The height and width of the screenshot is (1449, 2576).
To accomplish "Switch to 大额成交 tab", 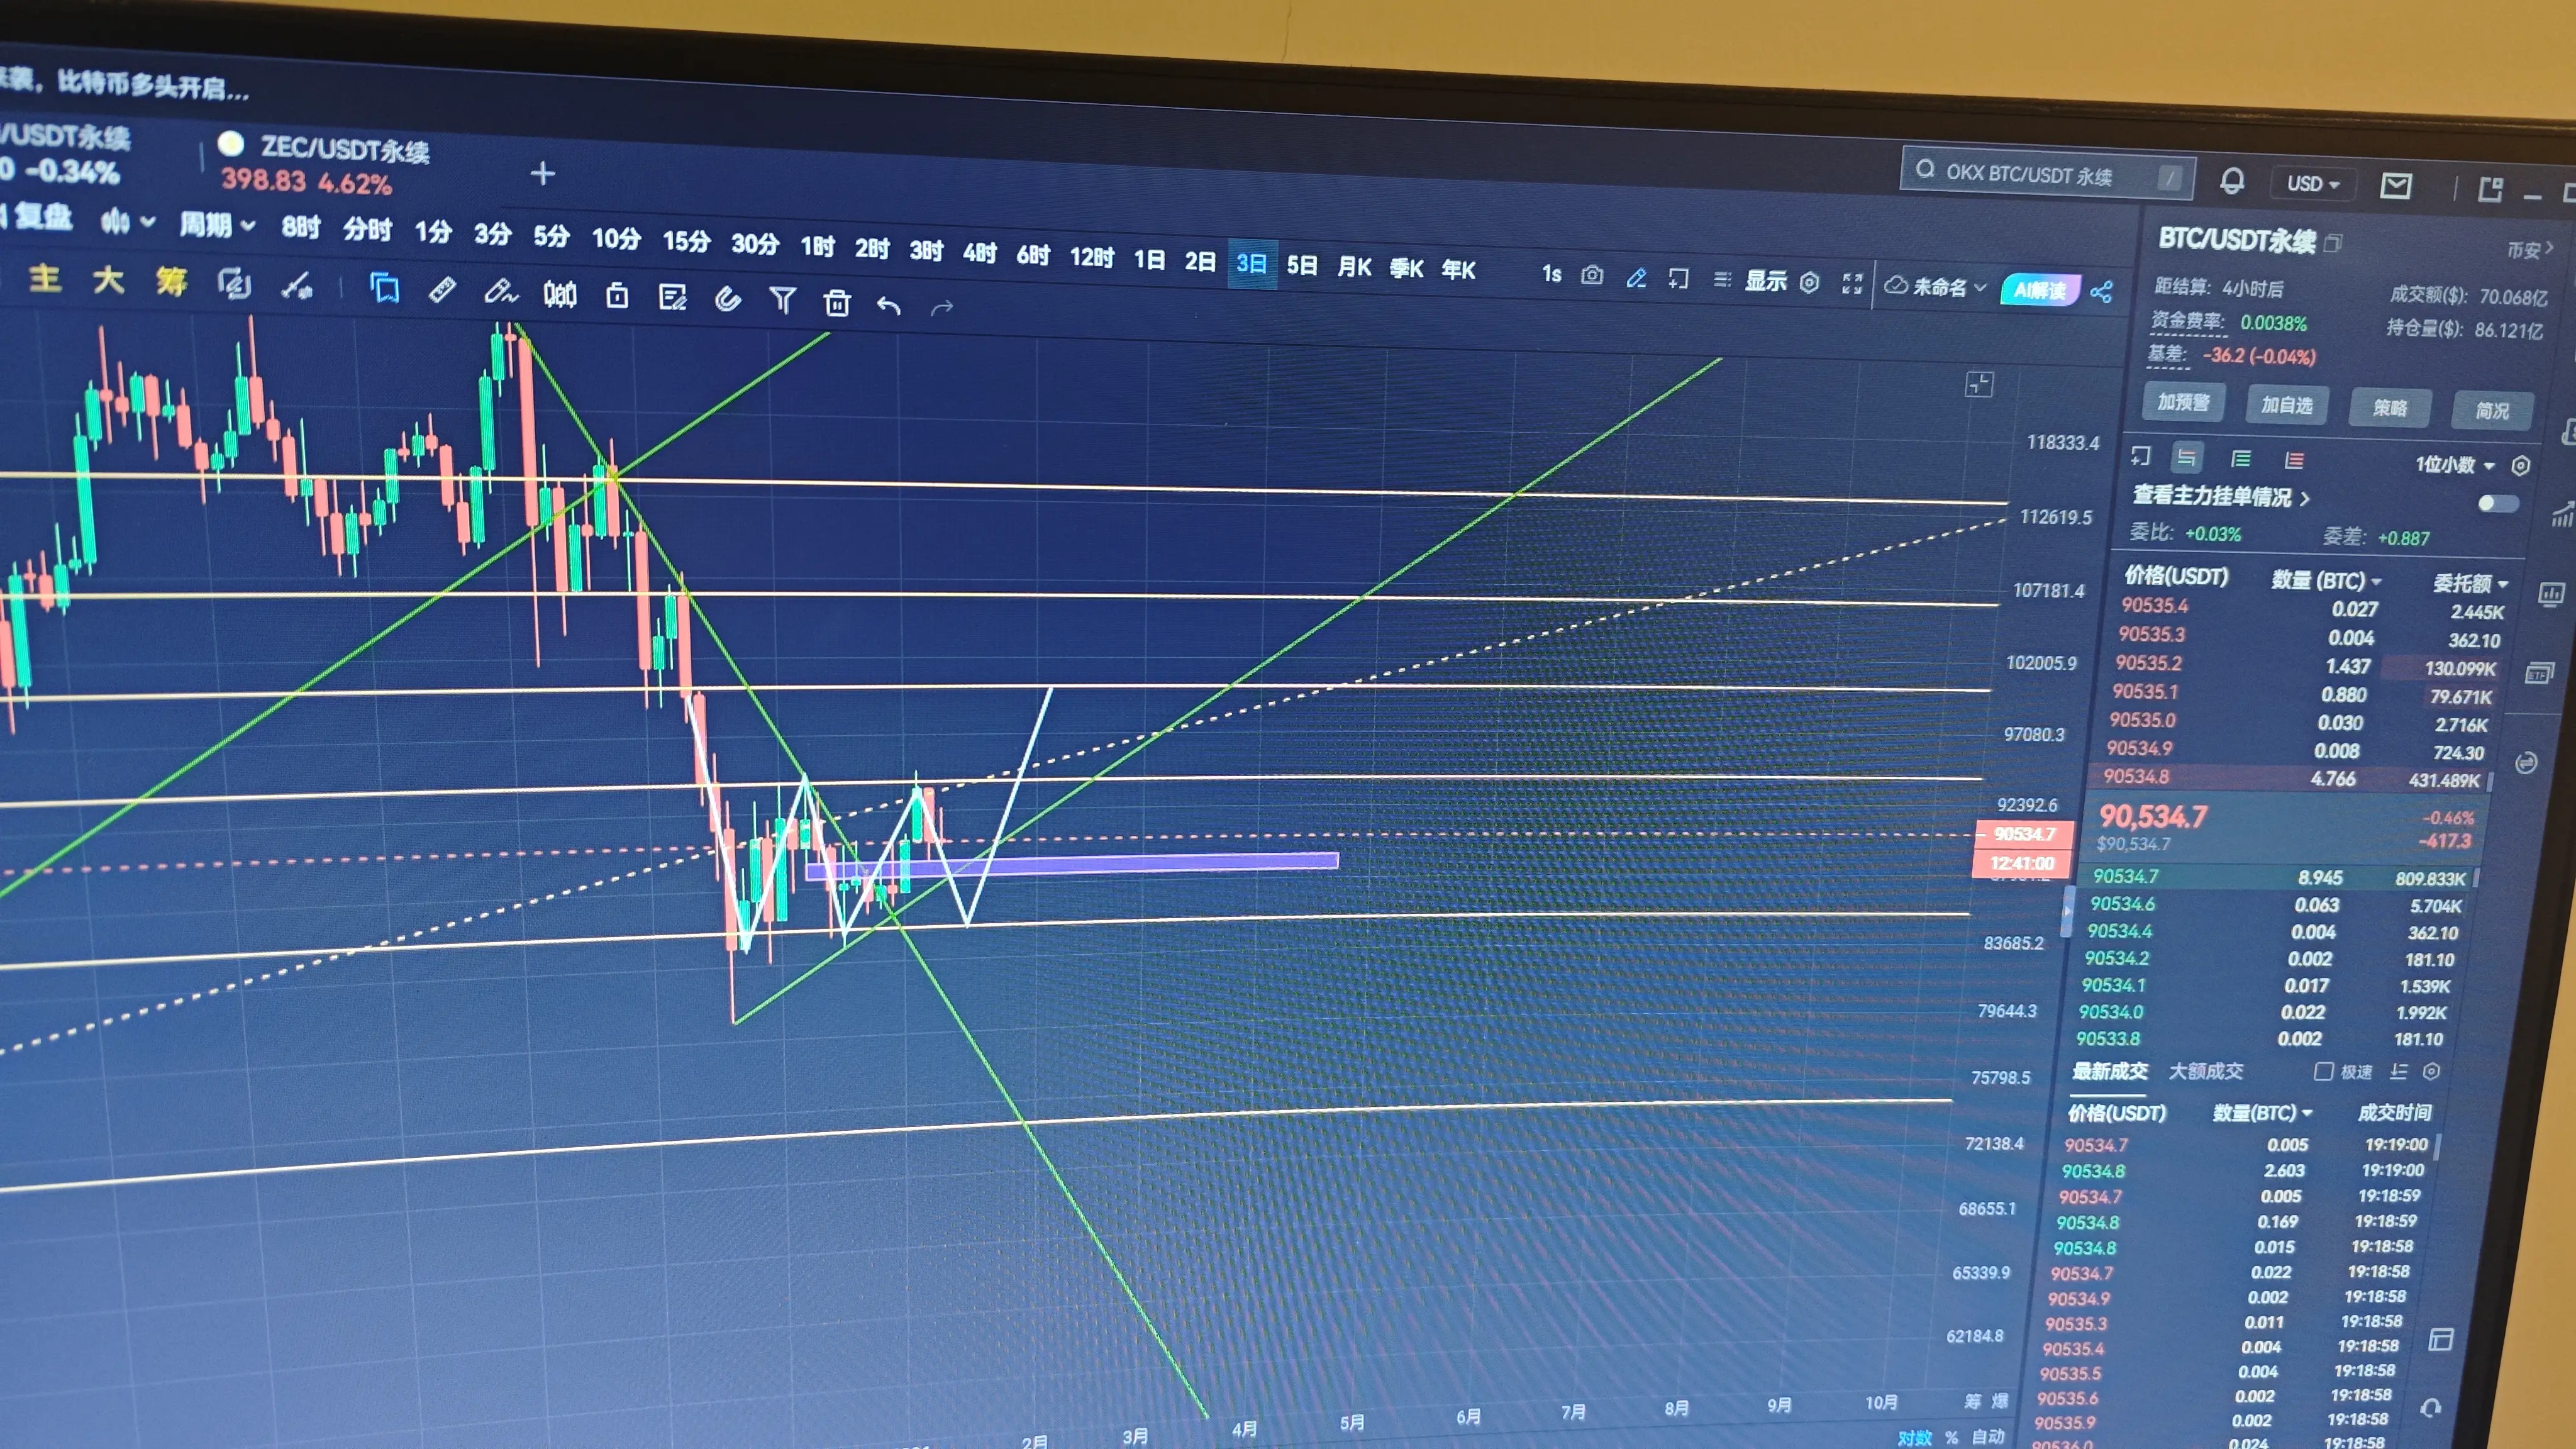I will tap(2206, 1071).
